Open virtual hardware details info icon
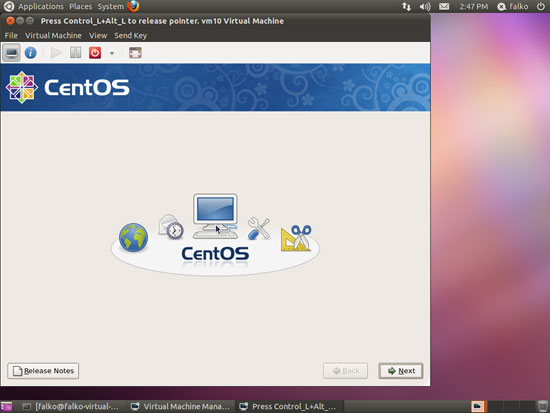The height and width of the screenshot is (413, 550). [x=31, y=53]
